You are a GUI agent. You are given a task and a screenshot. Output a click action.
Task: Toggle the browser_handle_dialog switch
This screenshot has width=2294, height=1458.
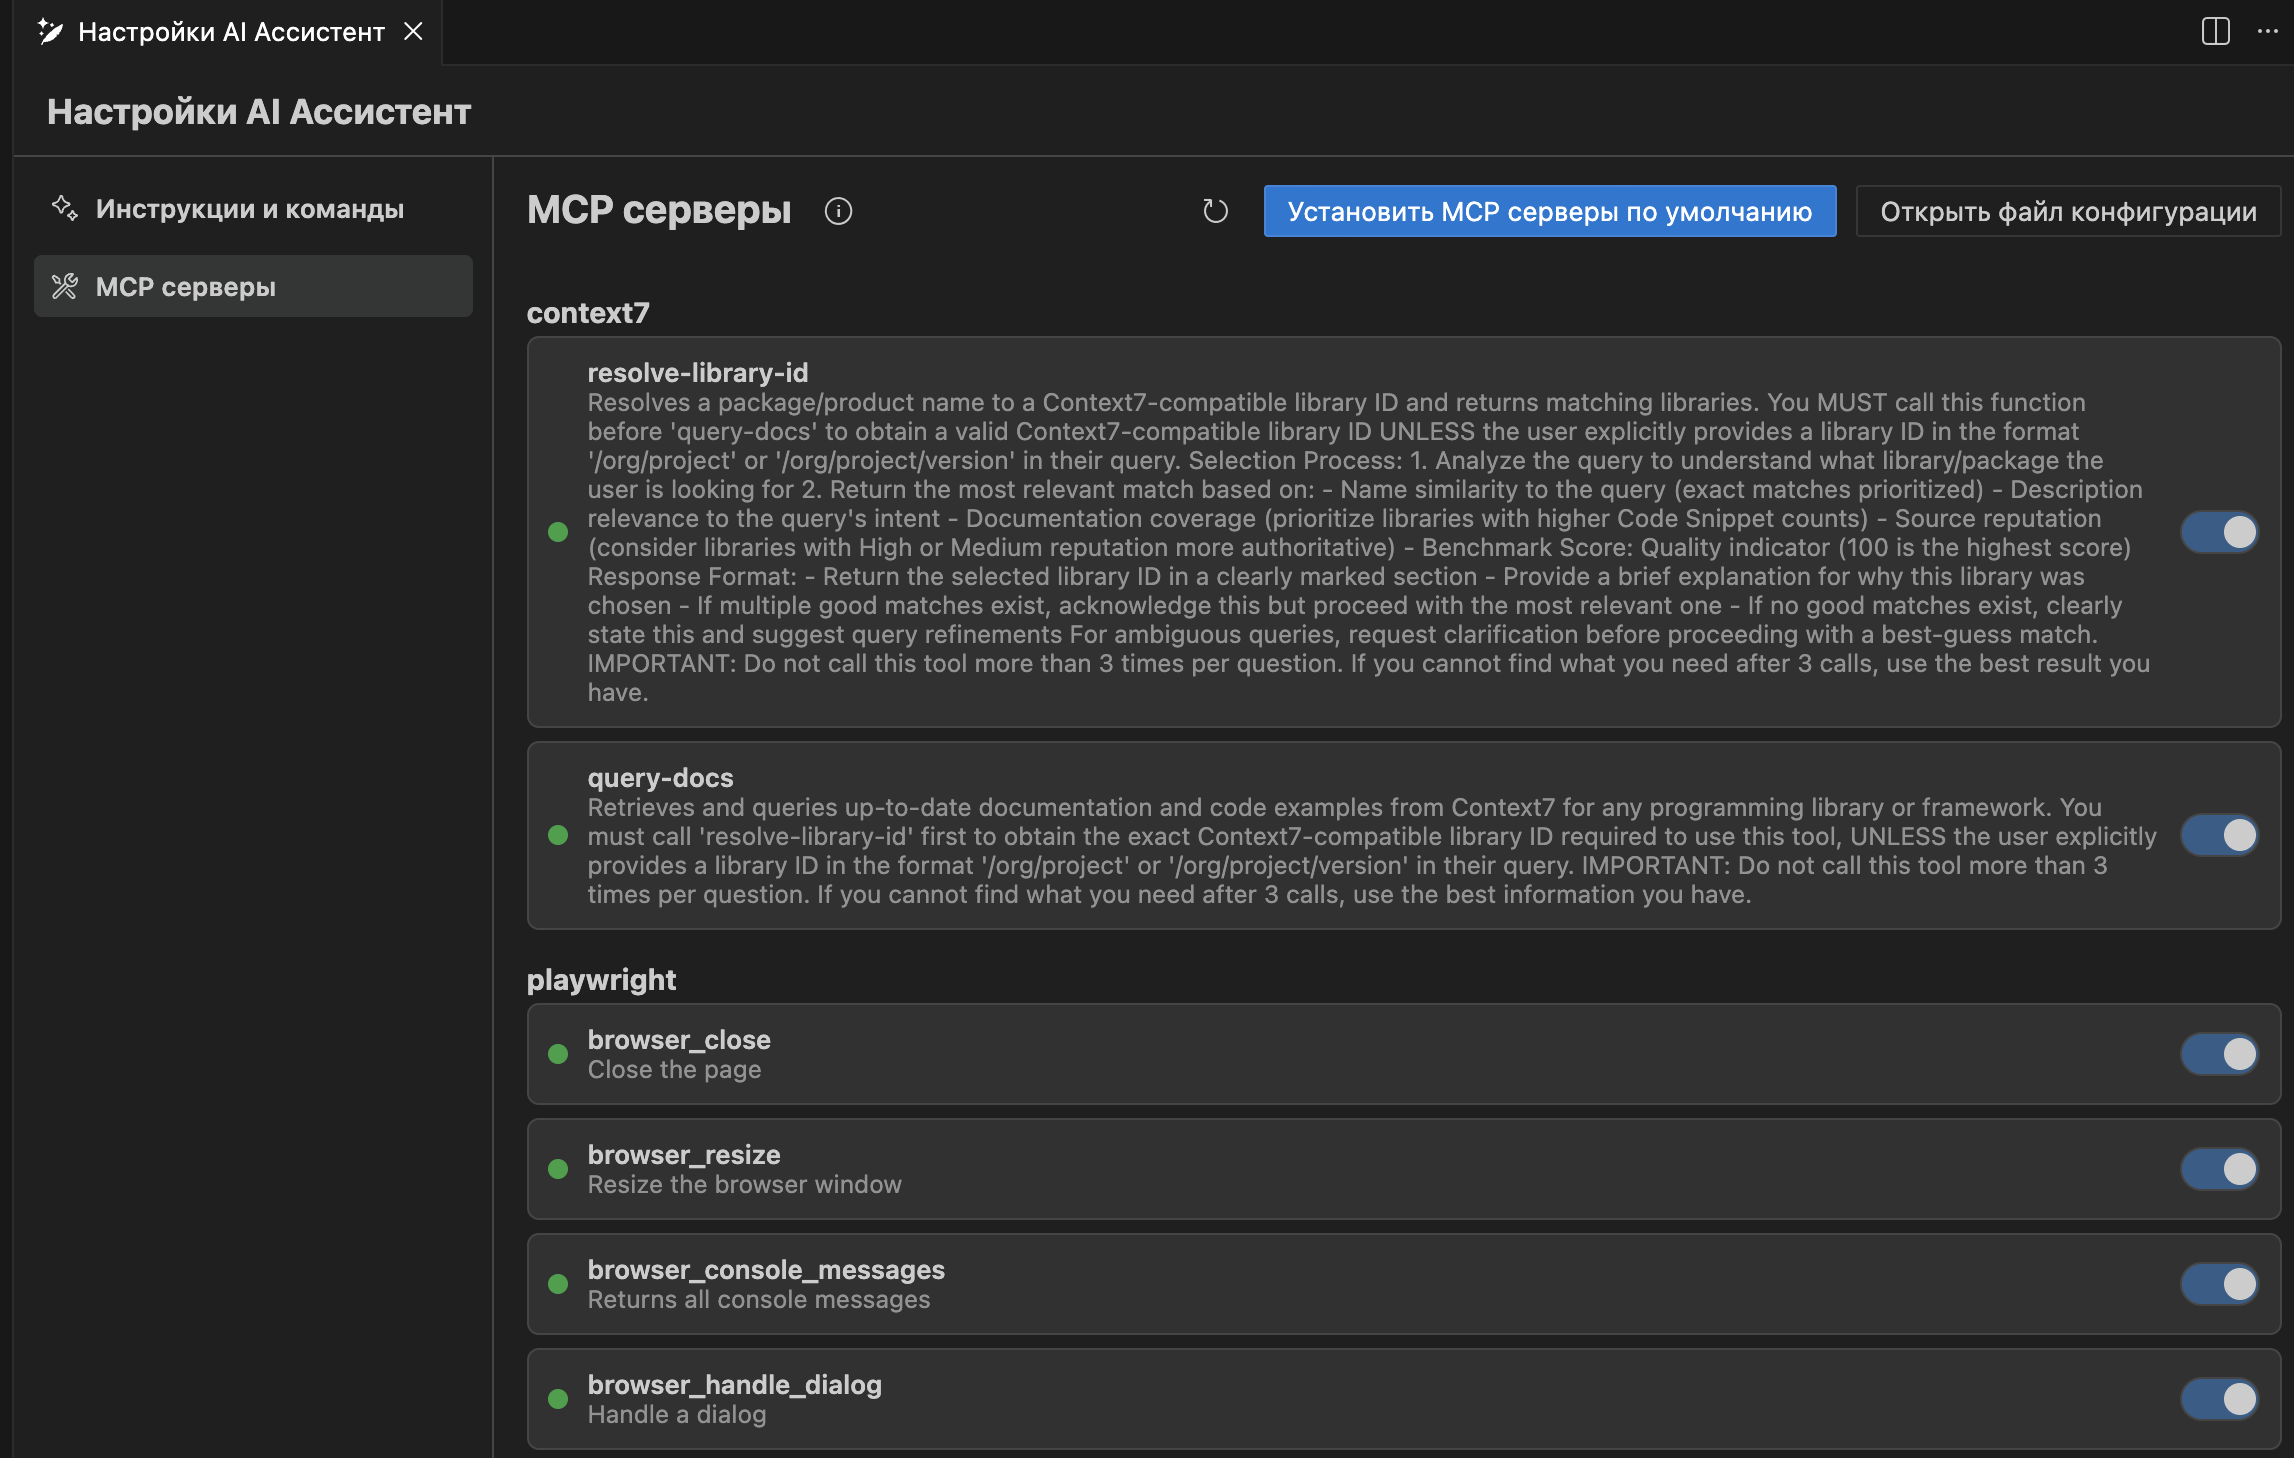(x=2219, y=1399)
